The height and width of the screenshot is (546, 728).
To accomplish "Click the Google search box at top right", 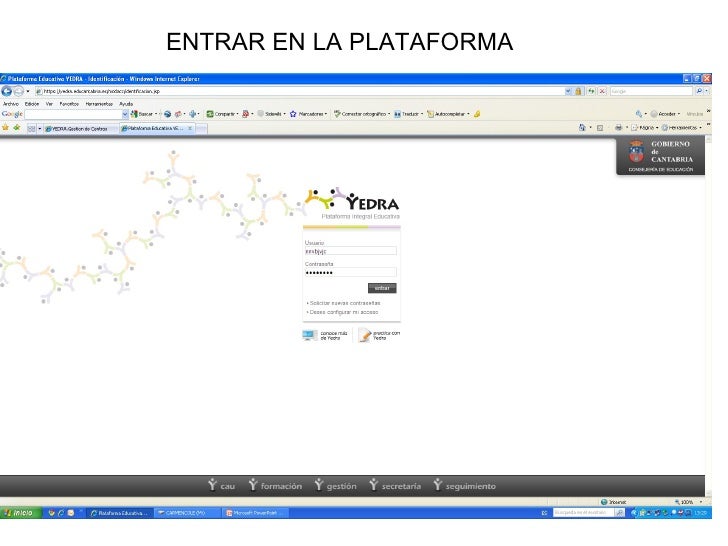I will point(651,91).
